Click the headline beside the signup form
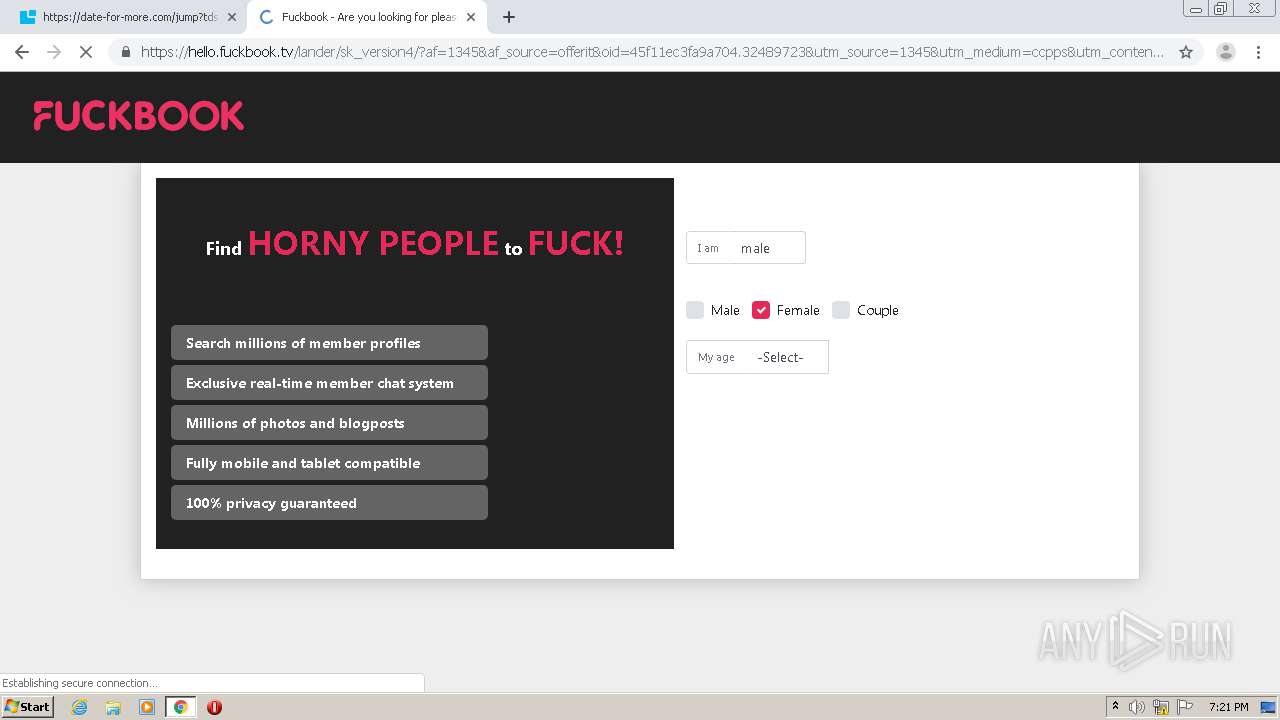This screenshot has height=720, width=1280. point(415,243)
